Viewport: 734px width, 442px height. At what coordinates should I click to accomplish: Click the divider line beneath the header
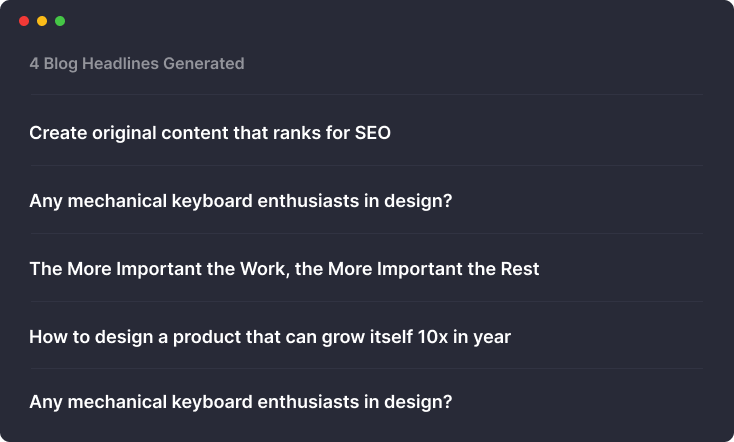367,95
